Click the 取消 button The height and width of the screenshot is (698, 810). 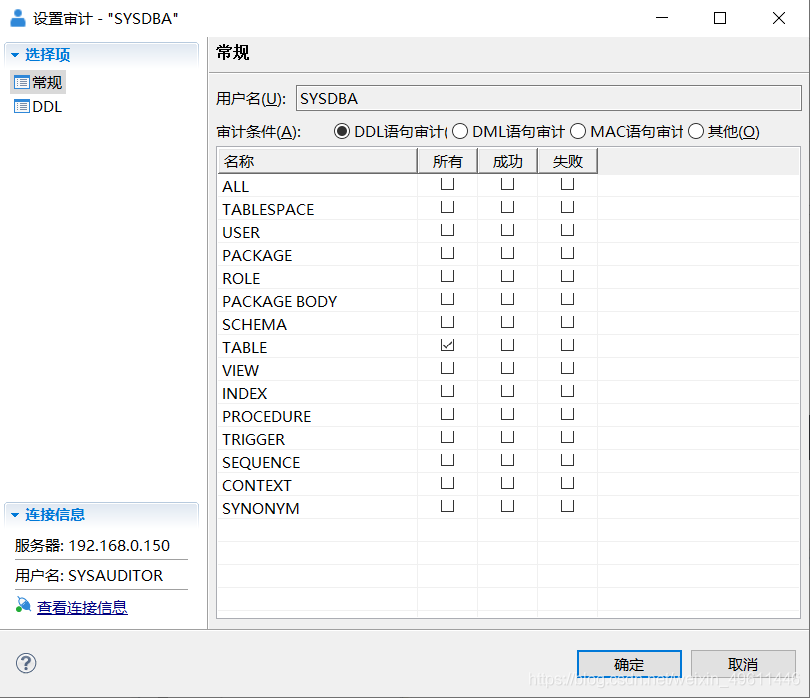[x=743, y=664]
